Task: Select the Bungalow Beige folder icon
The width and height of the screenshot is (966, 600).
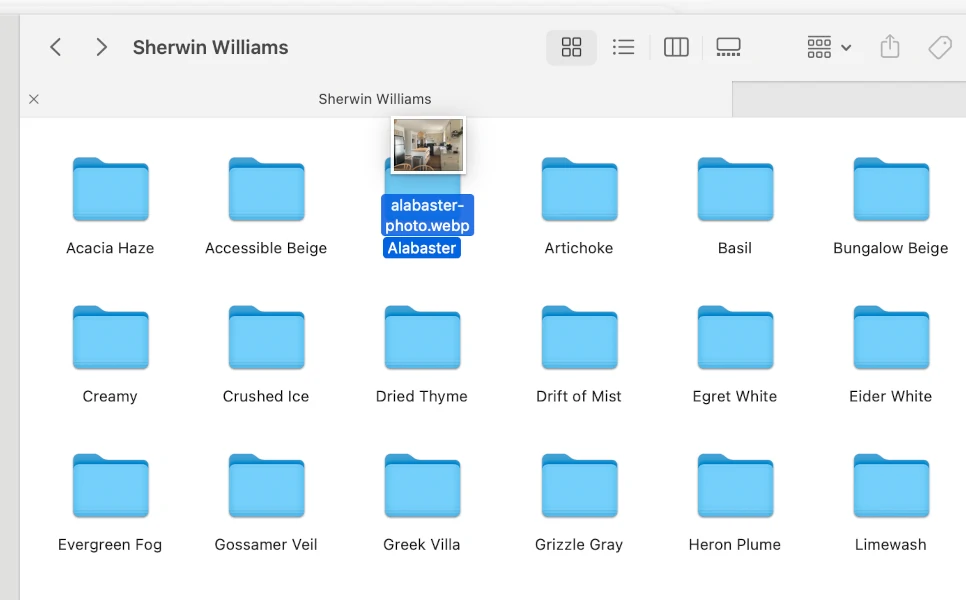Action: coord(891,189)
